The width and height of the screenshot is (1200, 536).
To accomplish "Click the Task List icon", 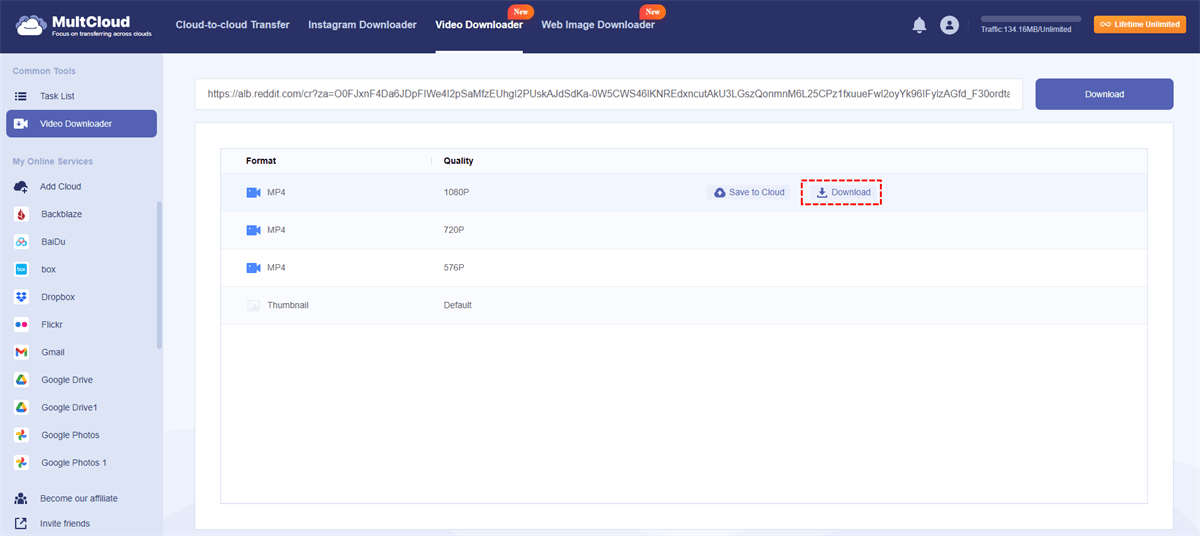I will click(x=20, y=96).
